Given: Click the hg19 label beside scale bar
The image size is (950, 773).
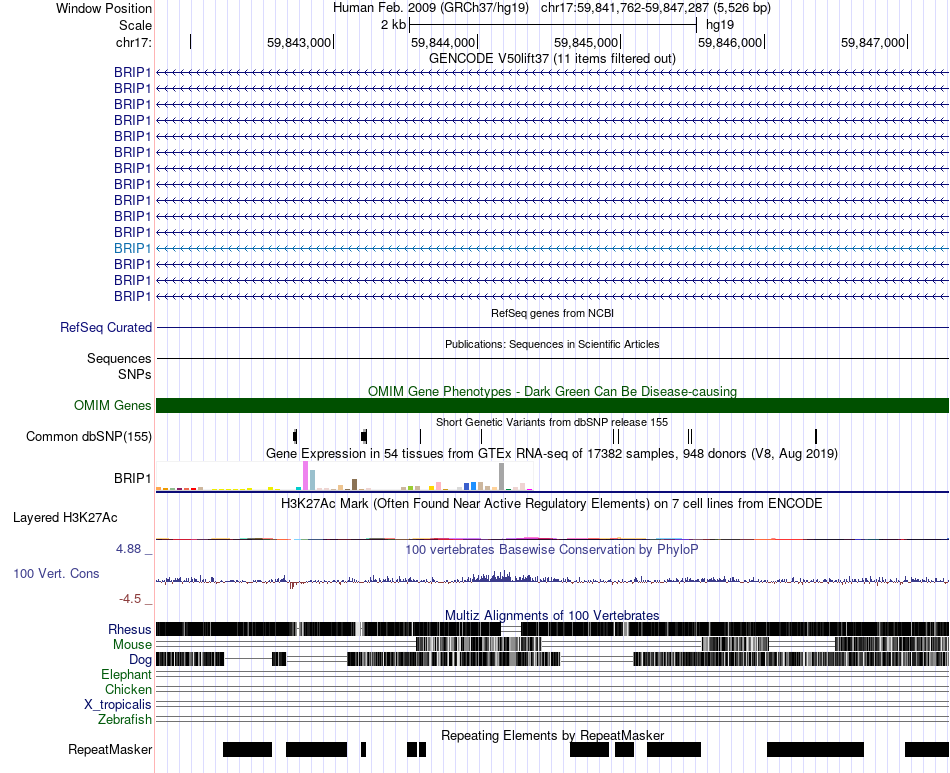Looking at the screenshot, I should (720, 25).
